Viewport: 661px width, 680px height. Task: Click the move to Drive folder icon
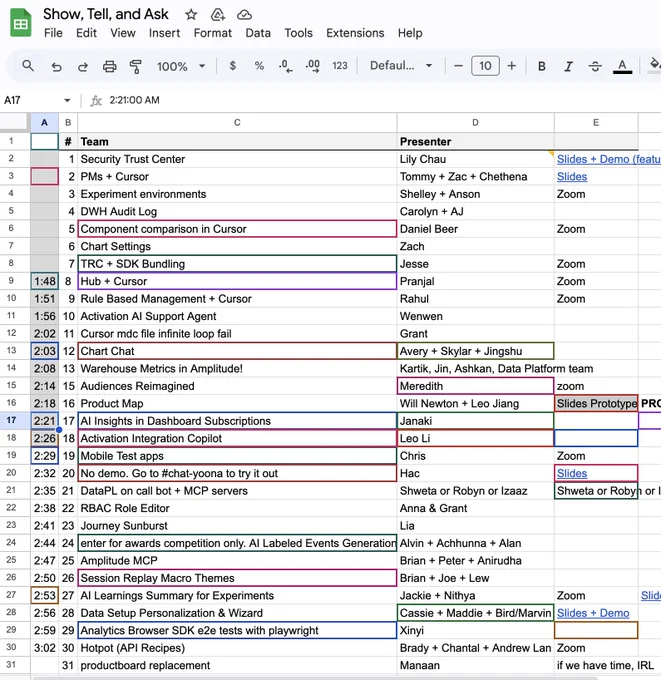point(218,15)
